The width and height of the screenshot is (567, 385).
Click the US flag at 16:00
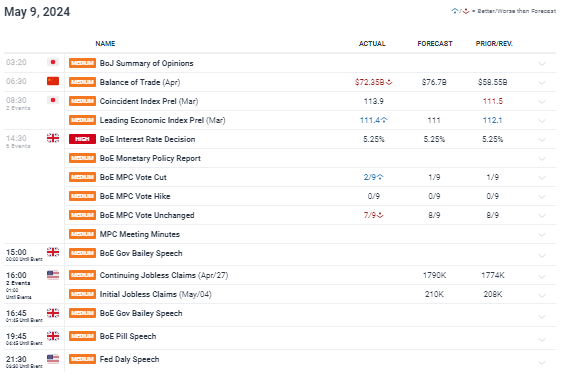(x=53, y=275)
